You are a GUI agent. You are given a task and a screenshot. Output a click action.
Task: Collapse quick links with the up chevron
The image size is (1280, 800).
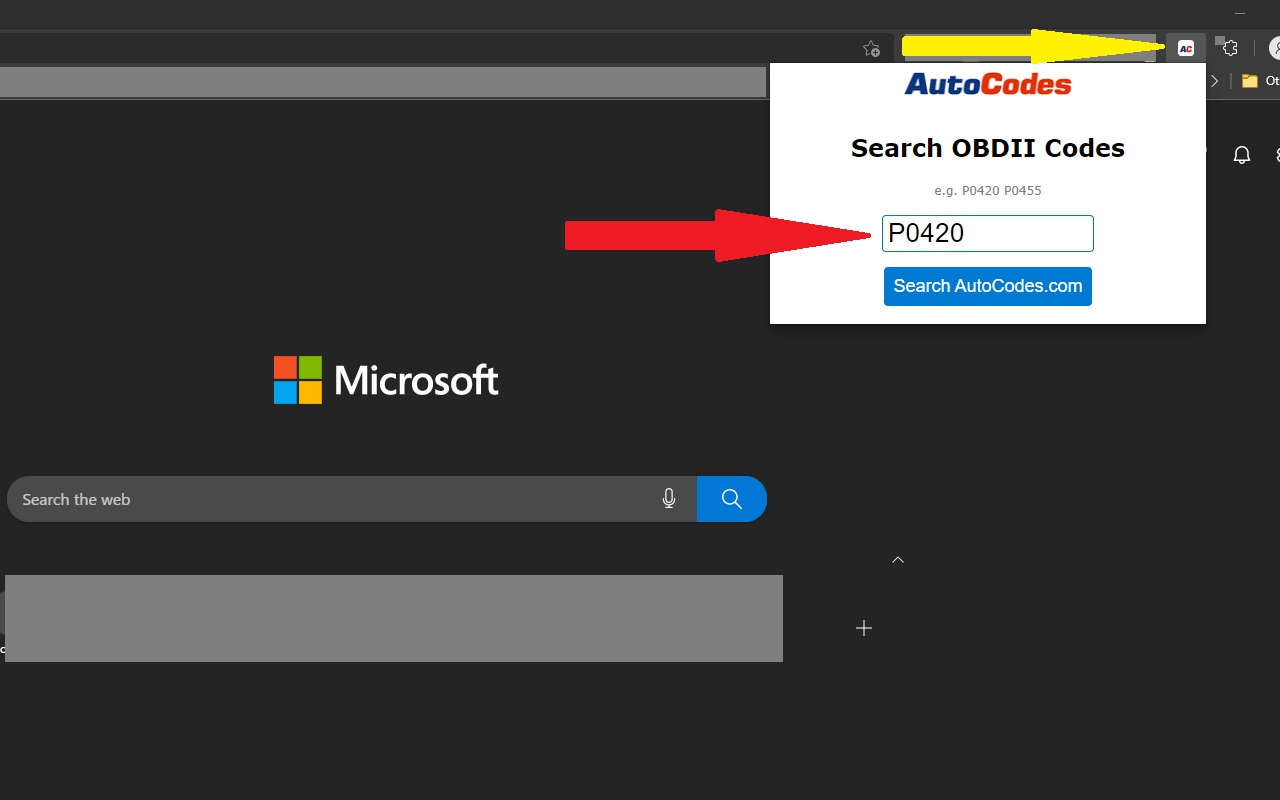[x=898, y=560]
